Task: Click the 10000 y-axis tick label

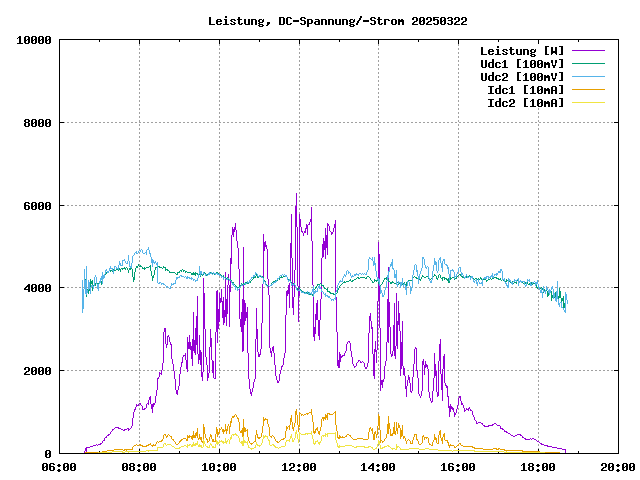Action: (x=34, y=40)
